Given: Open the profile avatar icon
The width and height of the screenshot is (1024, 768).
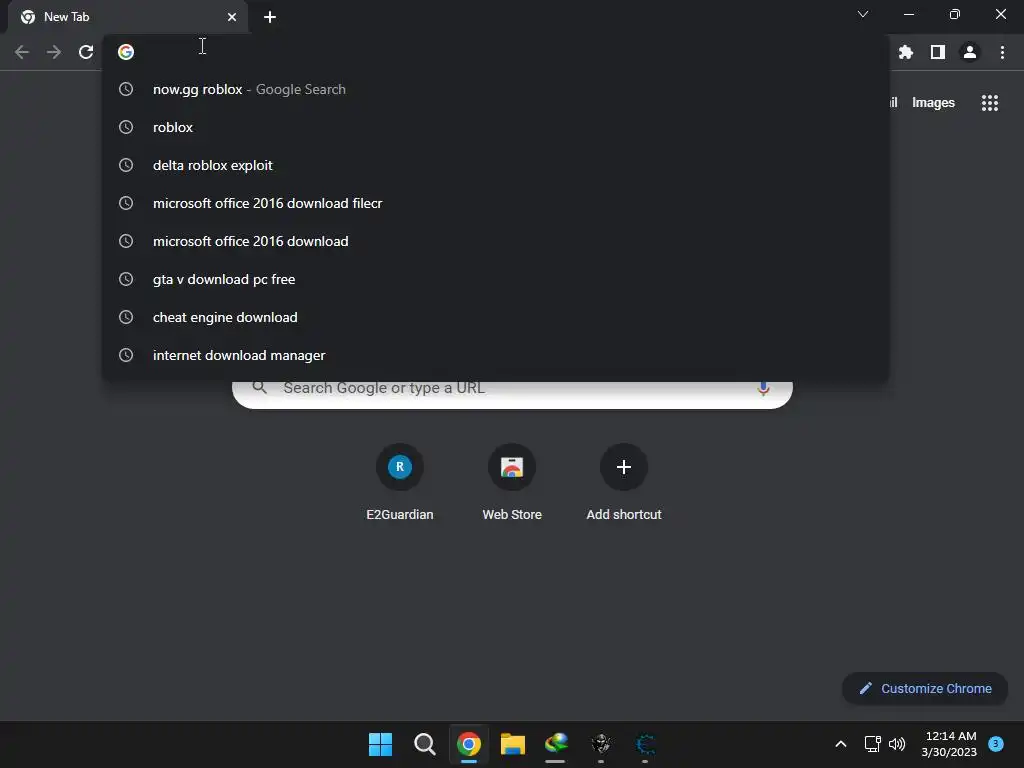Looking at the screenshot, I should pyautogui.click(x=970, y=52).
